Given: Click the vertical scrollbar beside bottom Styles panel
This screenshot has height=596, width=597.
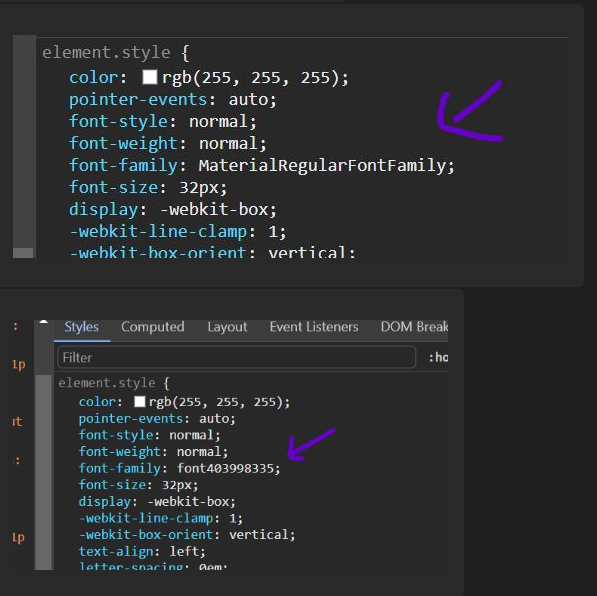Looking at the screenshot, I should click(x=43, y=472).
